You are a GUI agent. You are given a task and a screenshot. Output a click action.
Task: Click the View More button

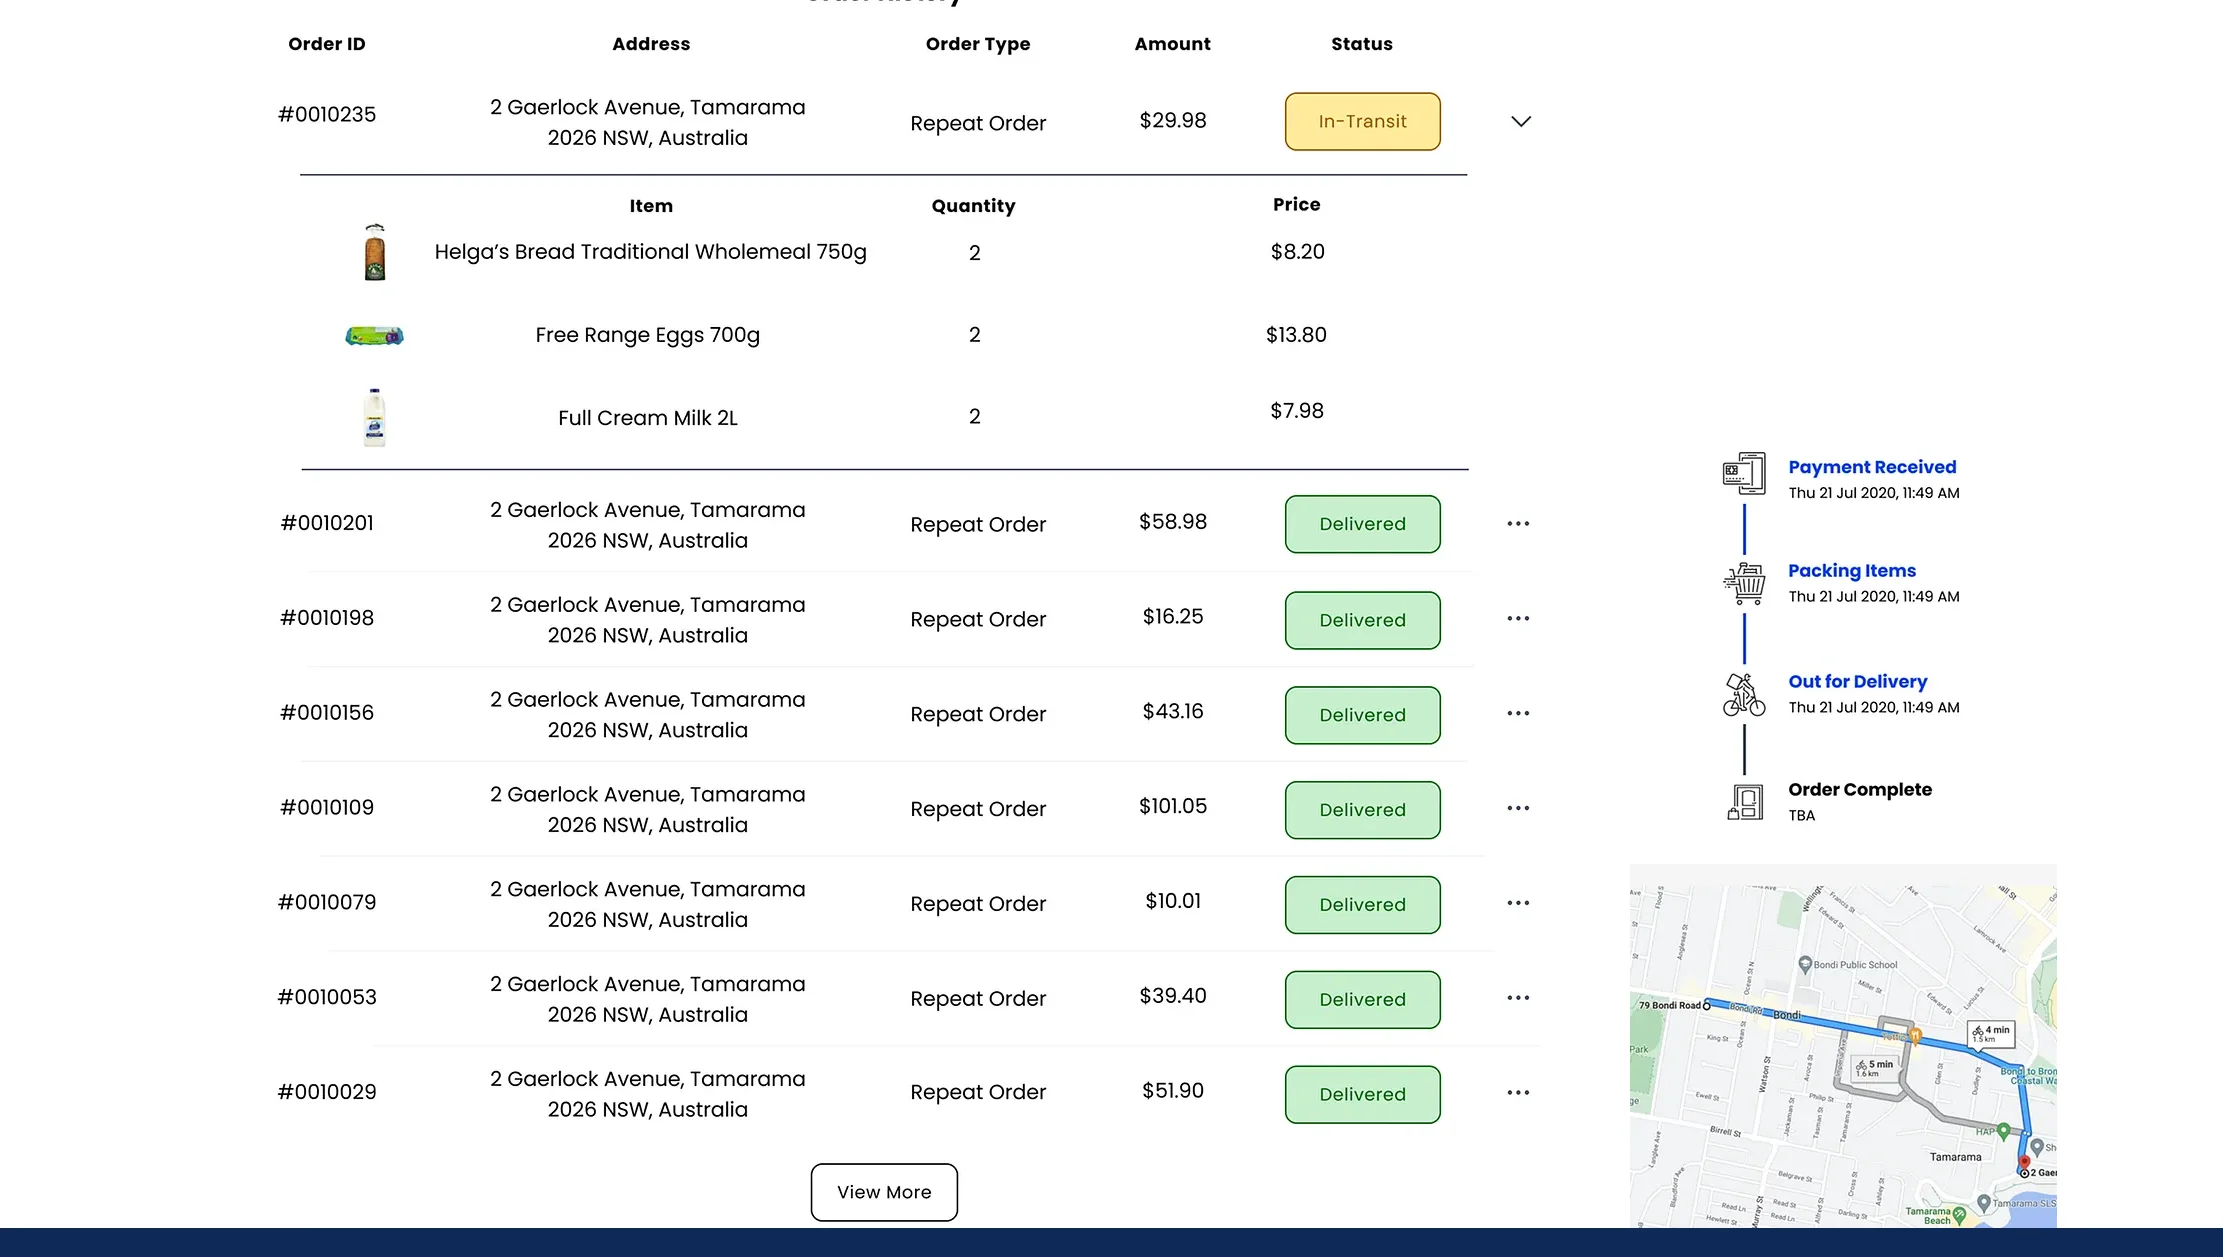[x=883, y=1192]
